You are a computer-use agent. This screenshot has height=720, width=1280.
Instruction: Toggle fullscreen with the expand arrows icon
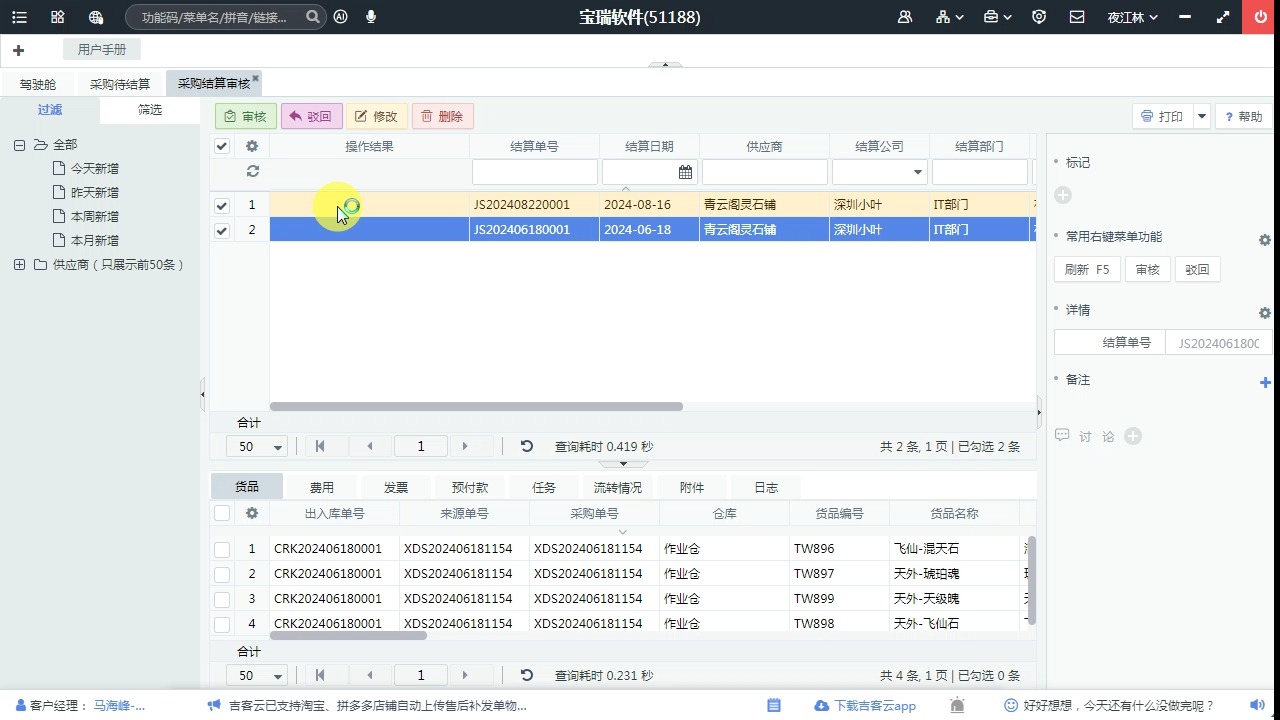pyautogui.click(x=1222, y=17)
